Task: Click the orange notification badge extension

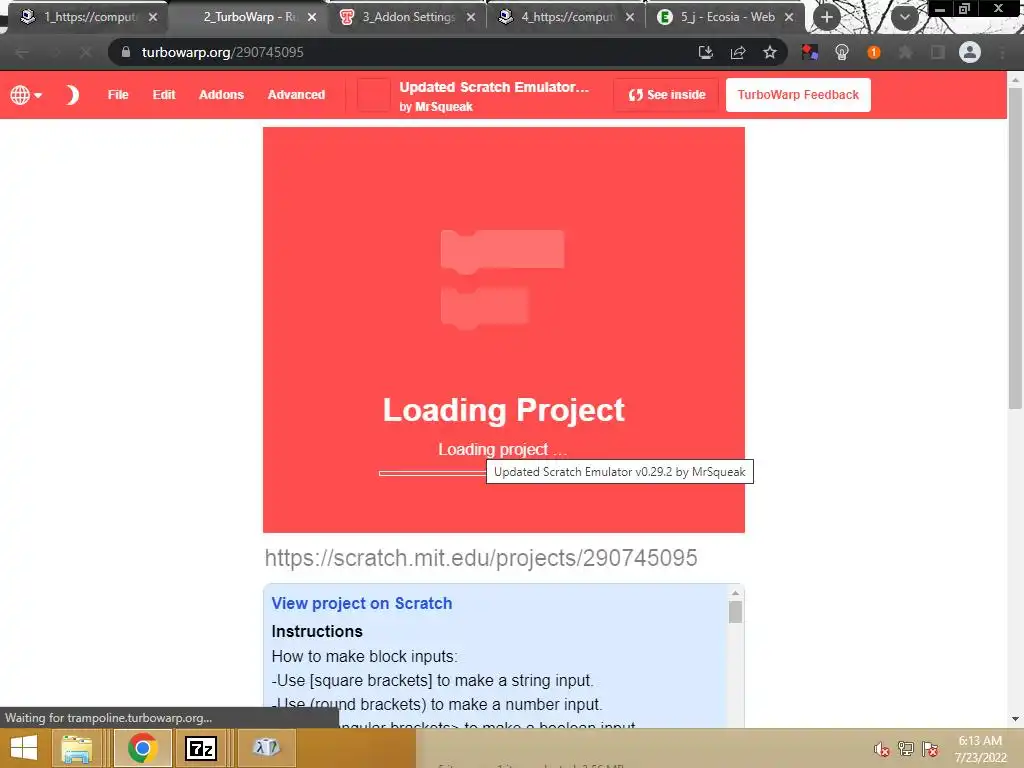Action: [874, 52]
